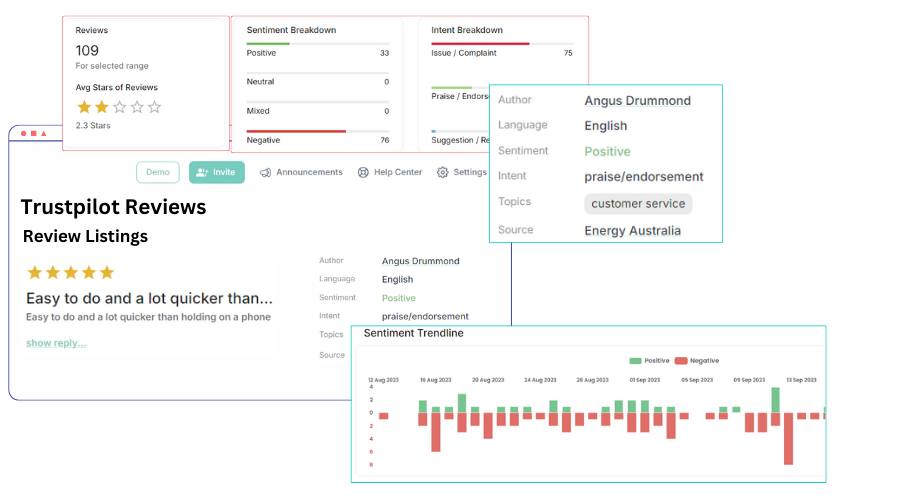This screenshot has height=500, width=900.
Task: Click the Praise / Endorsement intent row
Action: pyautogui.click(x=460, y=94)
